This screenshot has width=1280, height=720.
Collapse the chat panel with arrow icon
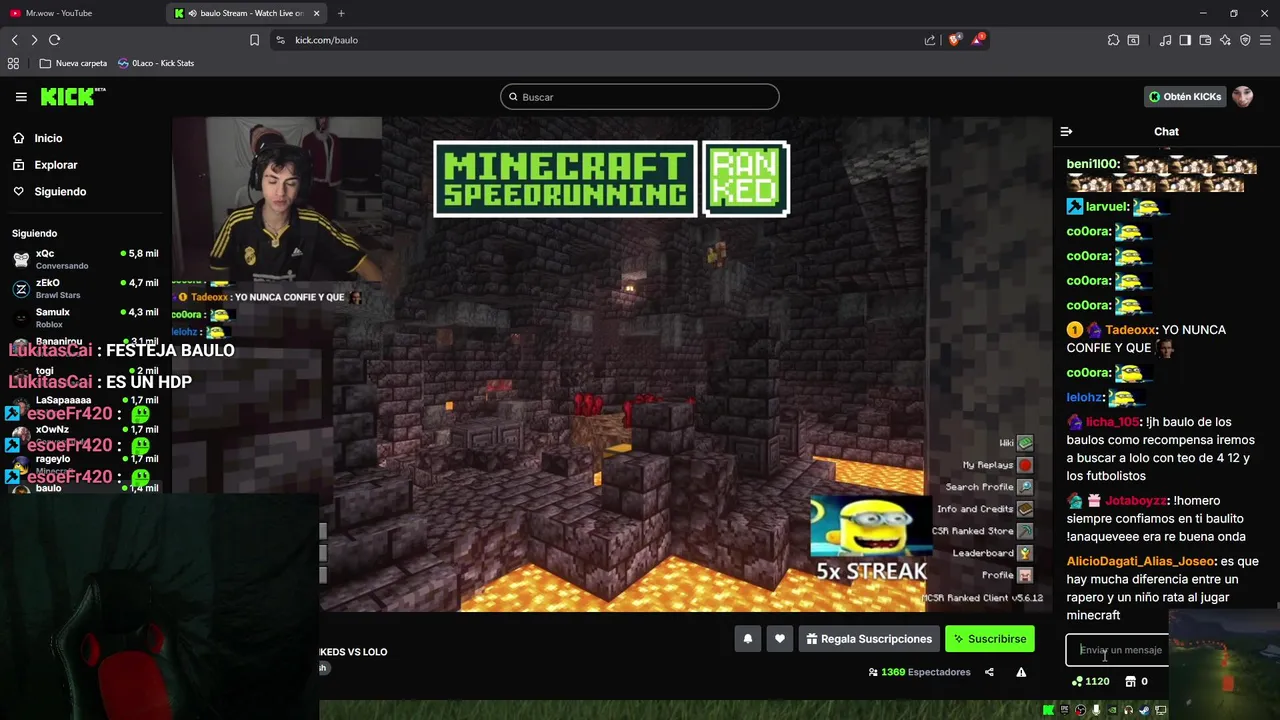(x=1066, y=132)
